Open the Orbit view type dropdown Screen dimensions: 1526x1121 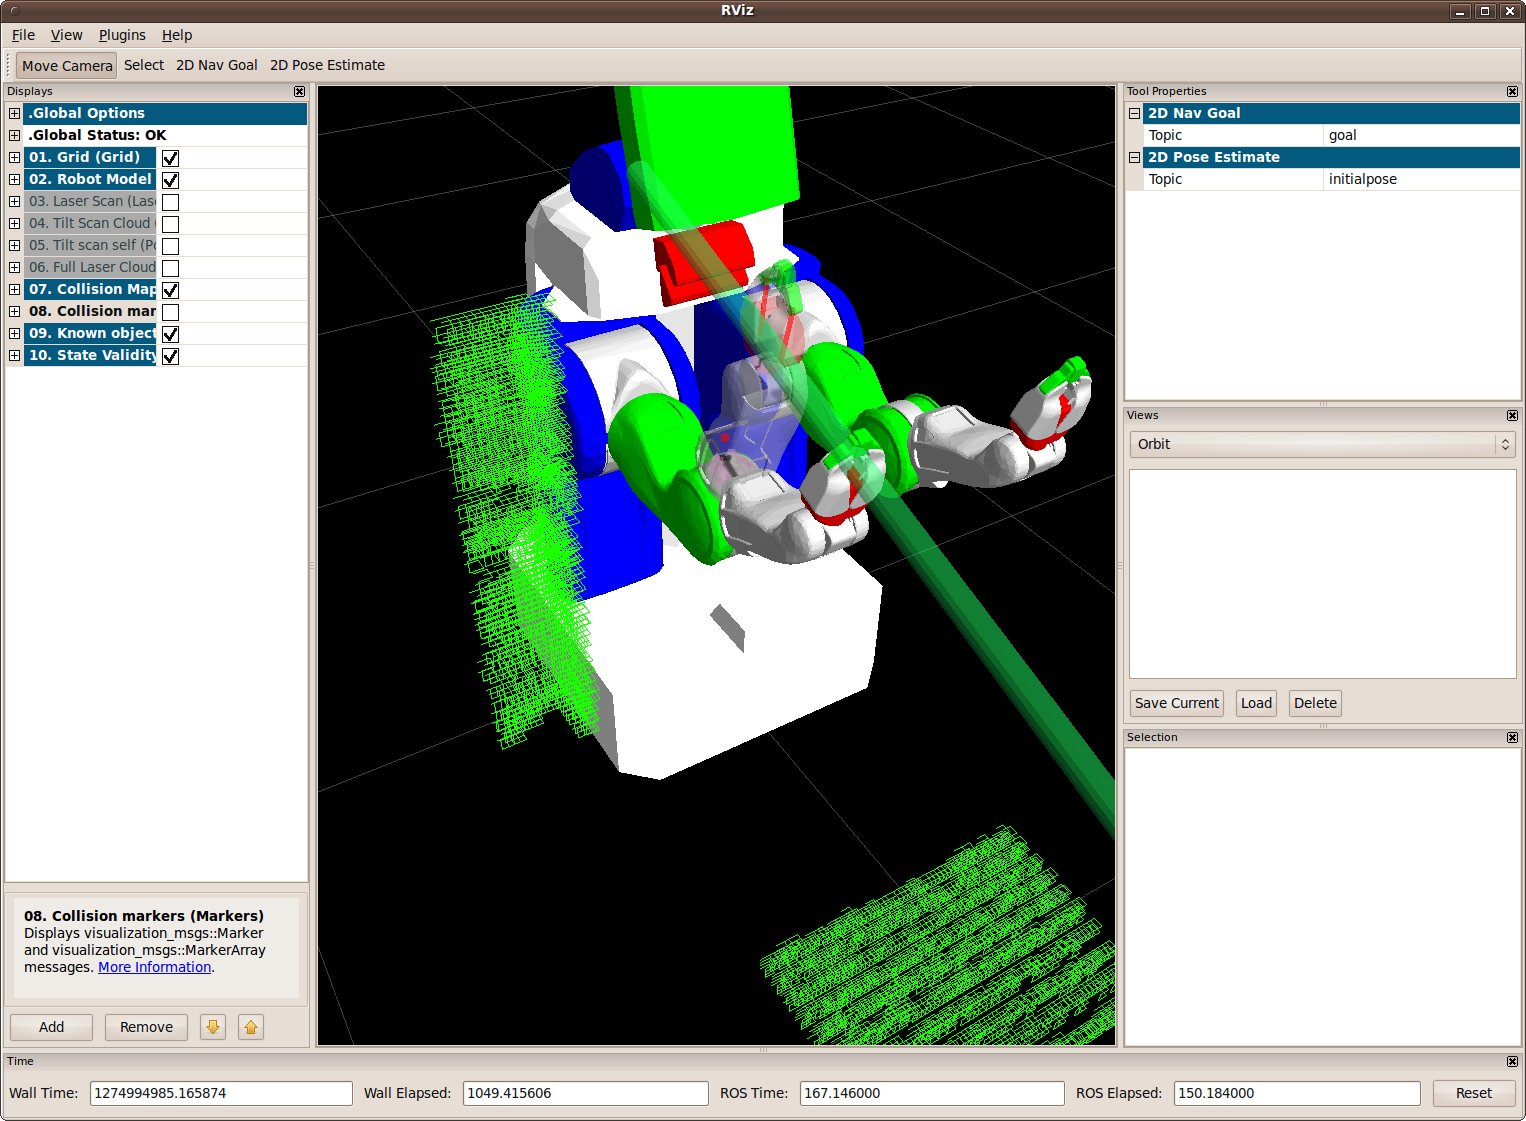(1322, 444)
